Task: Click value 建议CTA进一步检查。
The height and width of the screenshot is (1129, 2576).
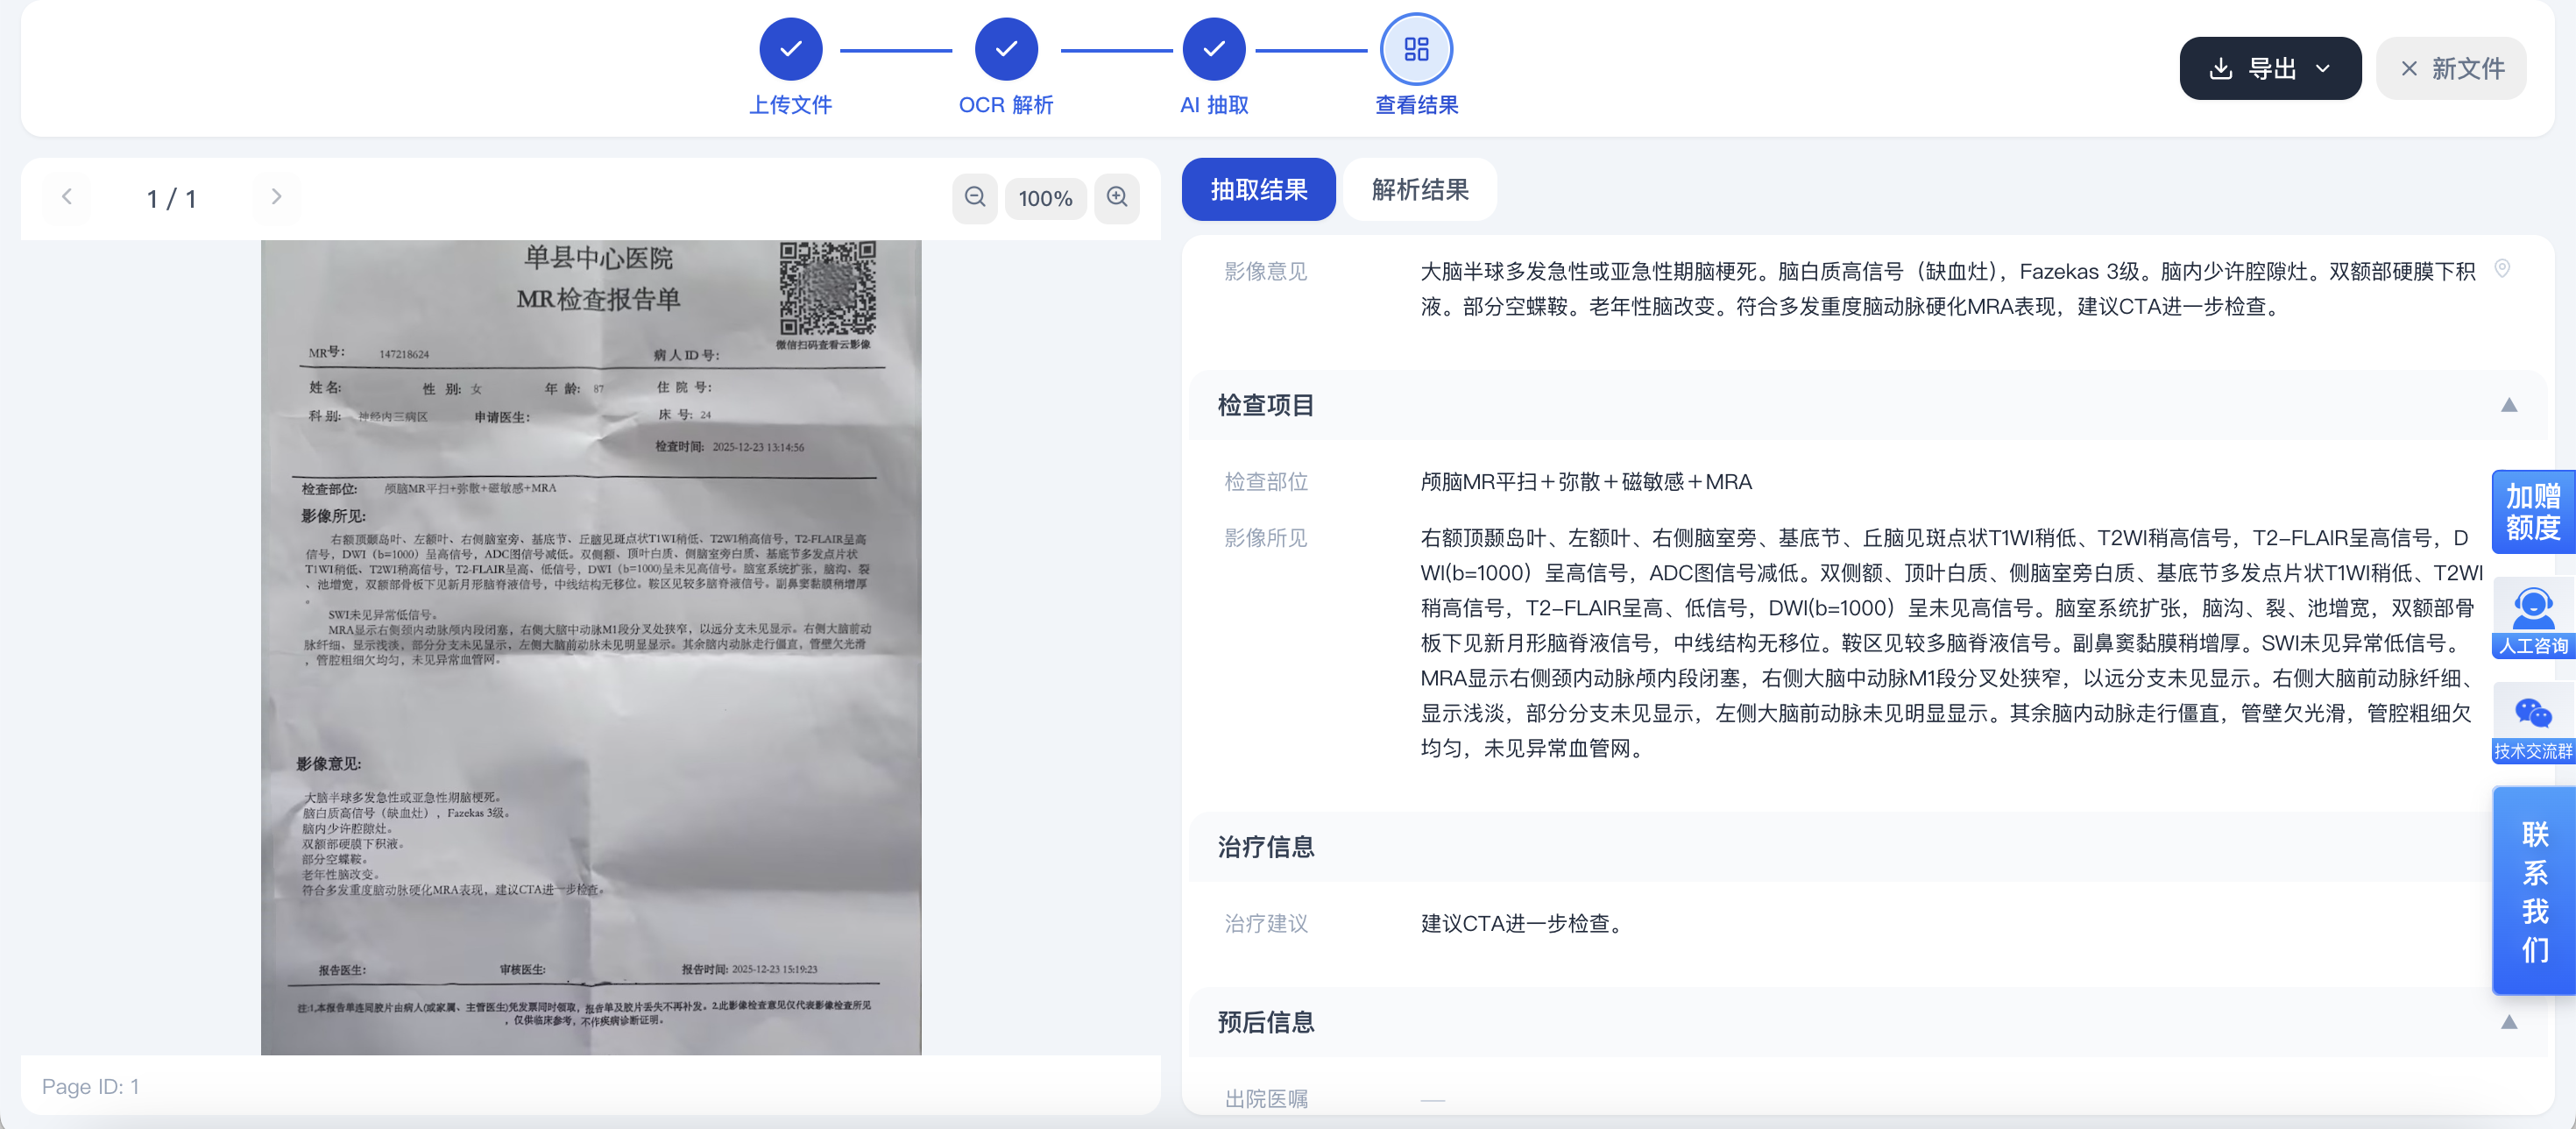Action: [x=1525, y=924]
